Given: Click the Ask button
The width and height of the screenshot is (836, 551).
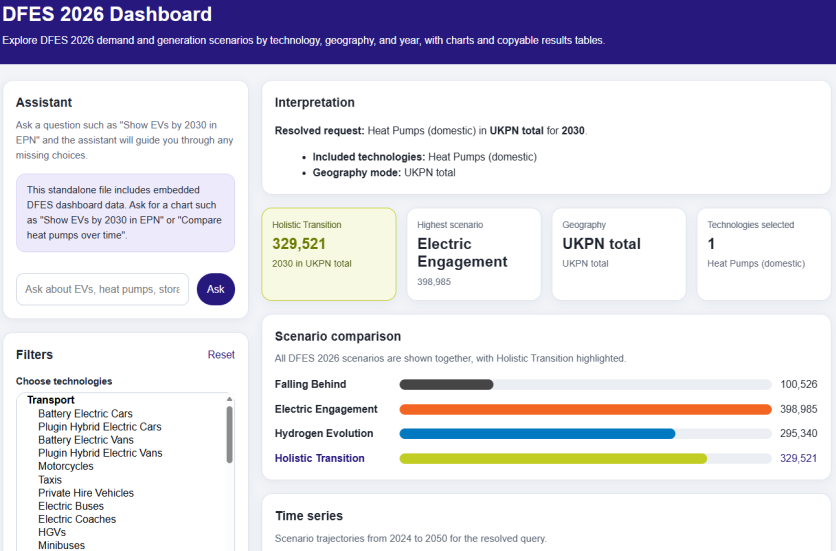Looking at the screenshot, I should click(x=215, y=289).
